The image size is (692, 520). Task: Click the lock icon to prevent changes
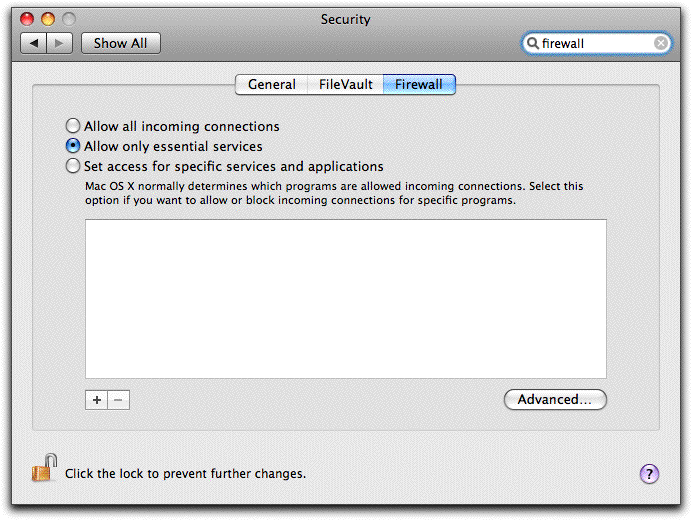(x=43, y=469)
